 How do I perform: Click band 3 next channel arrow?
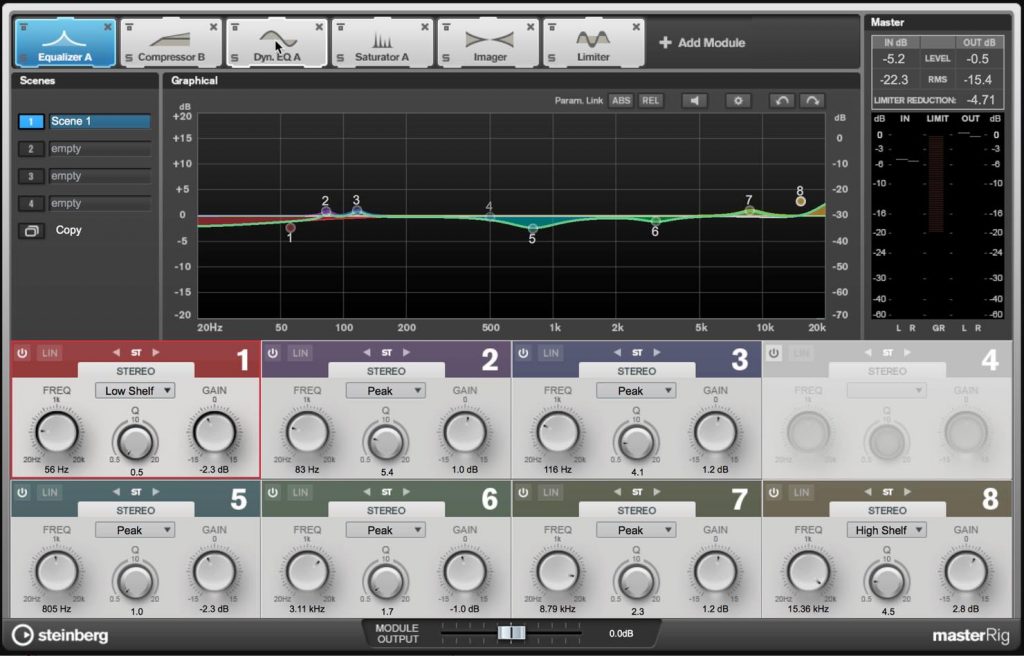(656, 352)
